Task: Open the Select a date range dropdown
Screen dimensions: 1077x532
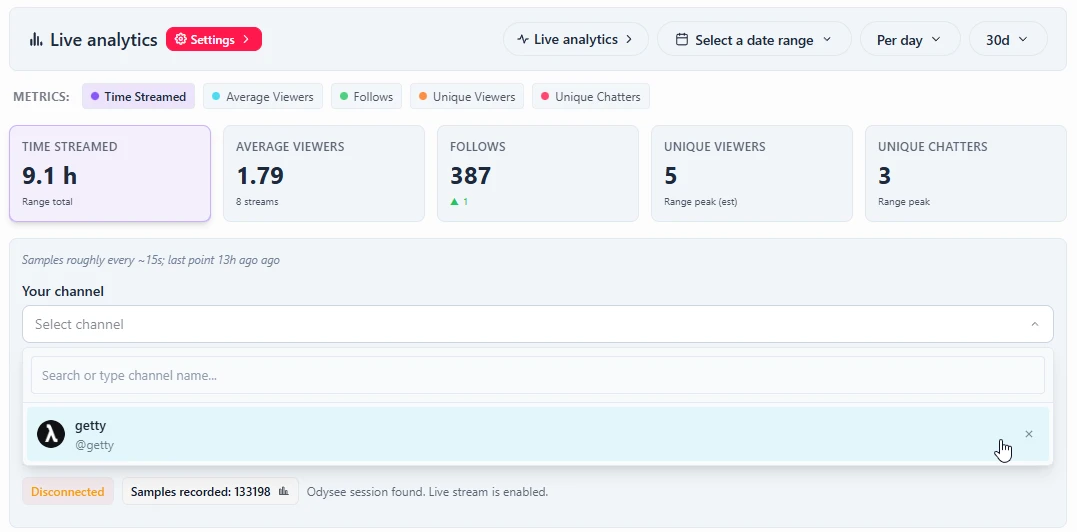Action: 754,39
